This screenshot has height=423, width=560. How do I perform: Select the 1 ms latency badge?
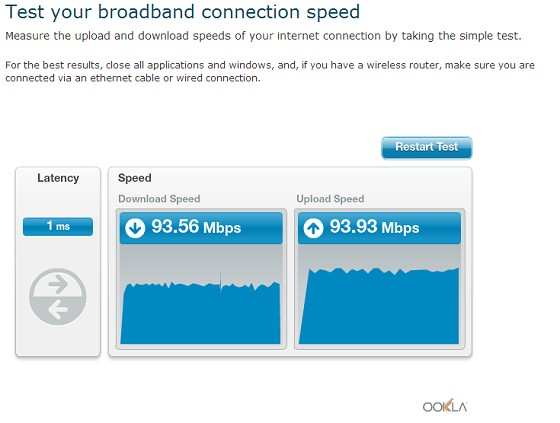(x=58, y=227)
